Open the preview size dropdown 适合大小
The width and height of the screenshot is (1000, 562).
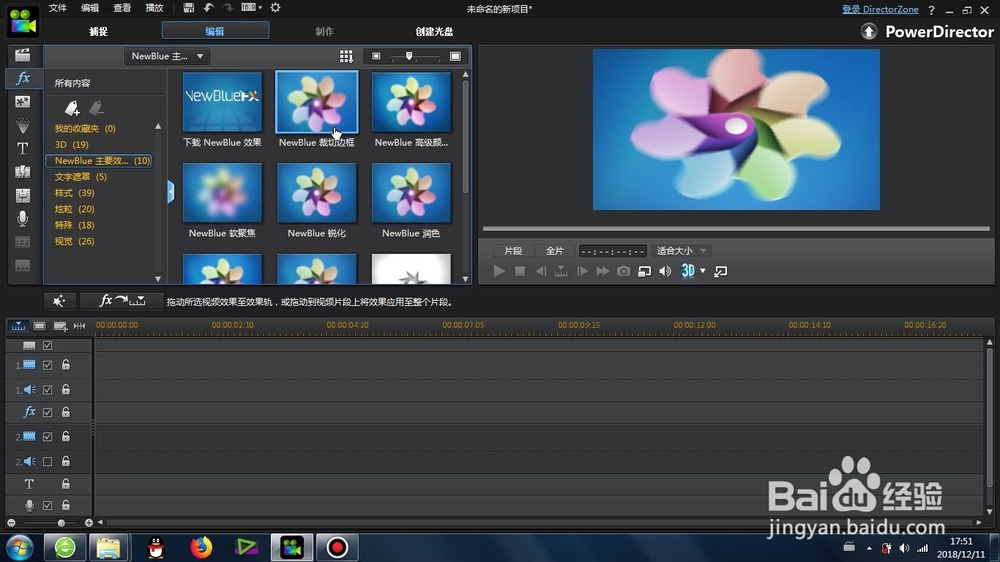tap(681, 251)
